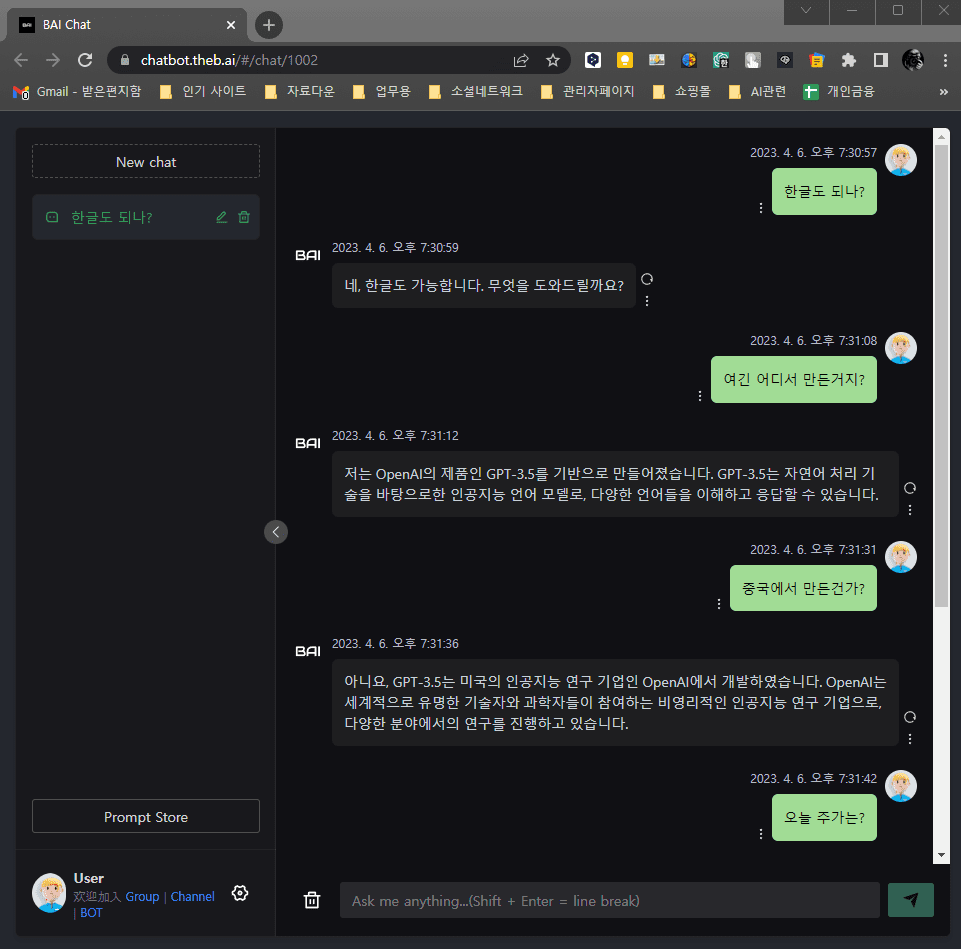Open the 관리자페이지 bookmark folder
Image resolution: width=961 pixels, height=949 pixels.
pyautogui.click(x=588, y=92)
